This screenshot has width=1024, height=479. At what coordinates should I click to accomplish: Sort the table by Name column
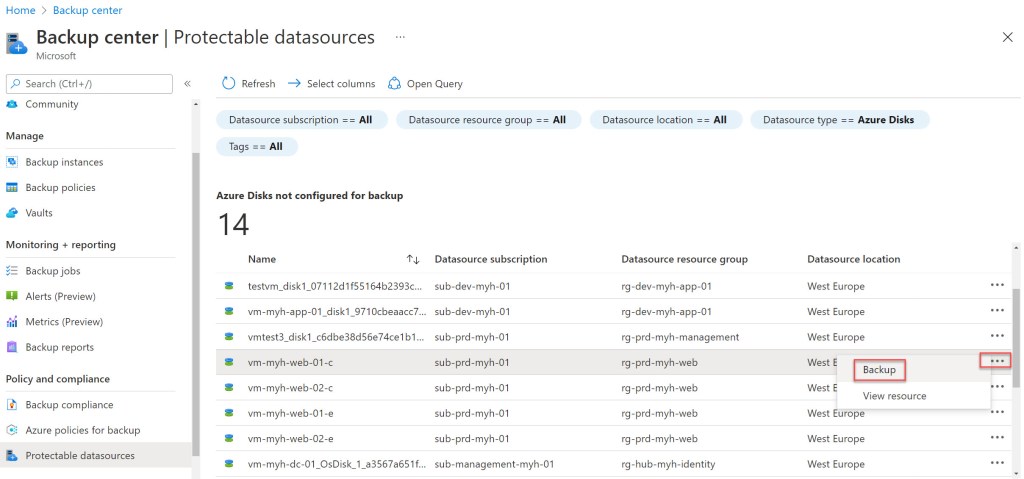point(264,259)
